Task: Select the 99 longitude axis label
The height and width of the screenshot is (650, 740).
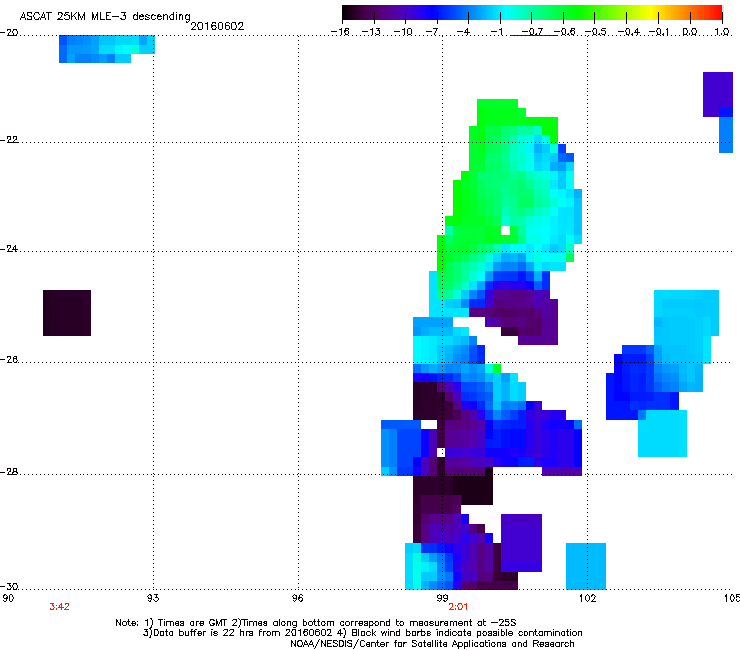Action: (442, 598)
